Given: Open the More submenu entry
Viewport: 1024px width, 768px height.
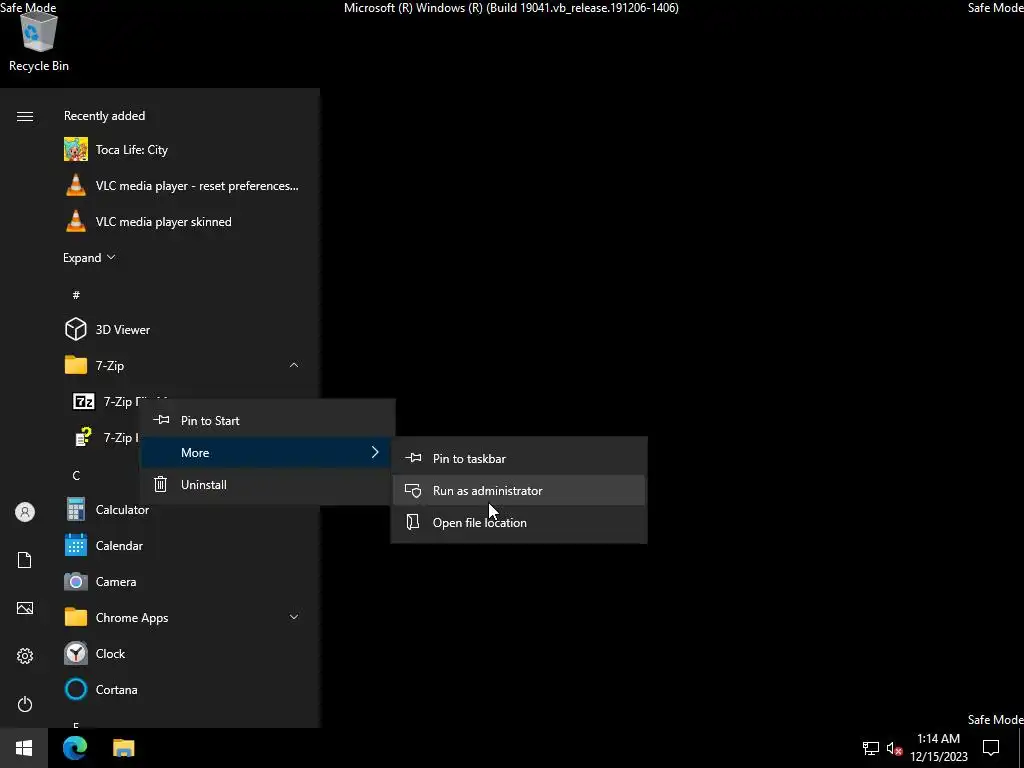Looking at the screenshot, I should tap(268, 453).
